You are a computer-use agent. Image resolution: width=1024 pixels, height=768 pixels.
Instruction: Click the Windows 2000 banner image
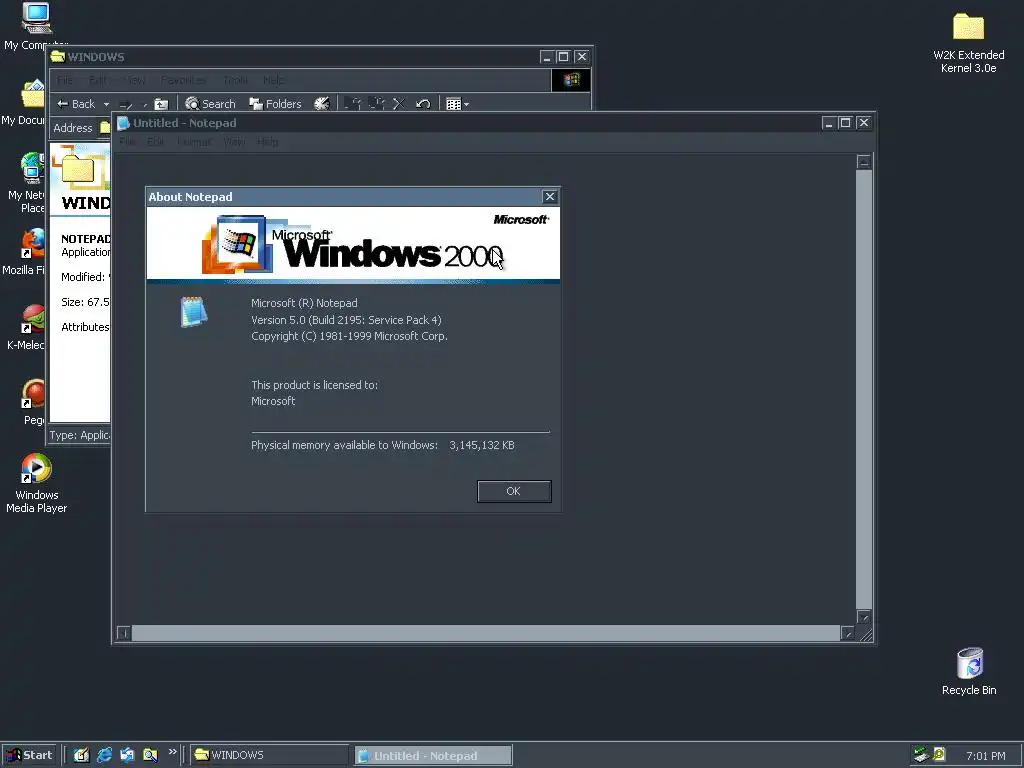(353, 245)
